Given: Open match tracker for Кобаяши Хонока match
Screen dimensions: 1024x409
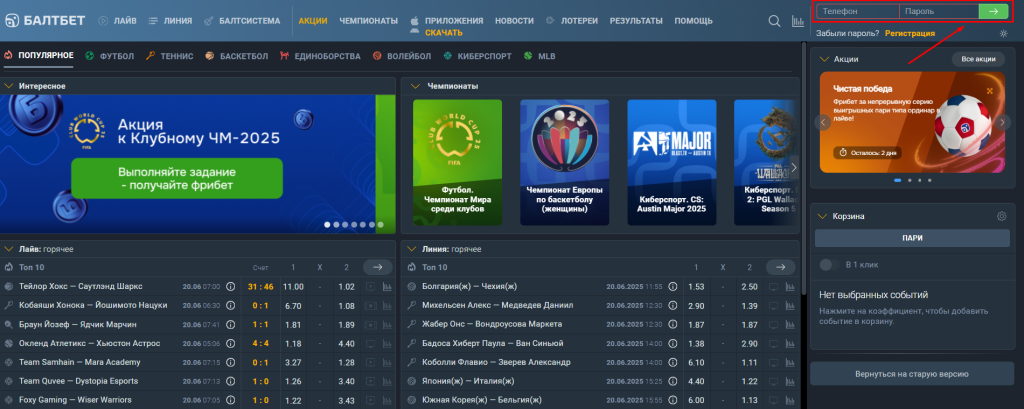Looking at the screenshot, I should (370, 305).
